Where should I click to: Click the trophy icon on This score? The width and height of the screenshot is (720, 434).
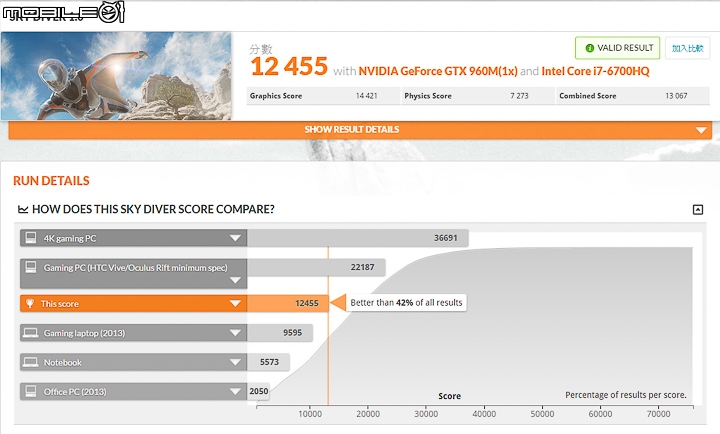tap(30, 304)
